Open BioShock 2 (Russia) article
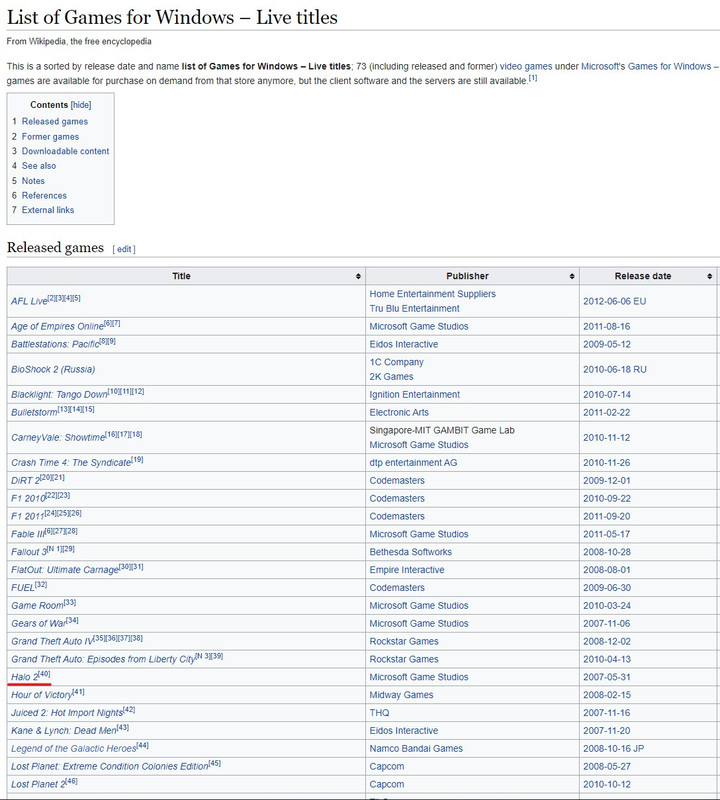This screenshot has height=800, width=720. (x=53, y=369)
